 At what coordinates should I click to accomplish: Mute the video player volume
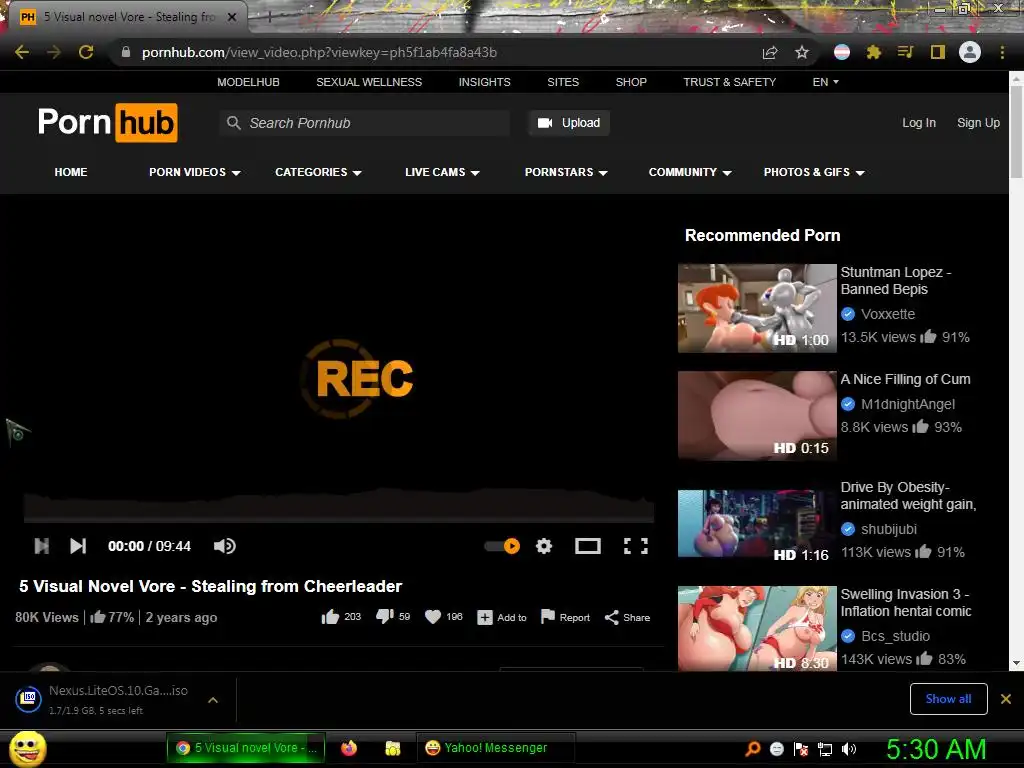tap(225, 546)
